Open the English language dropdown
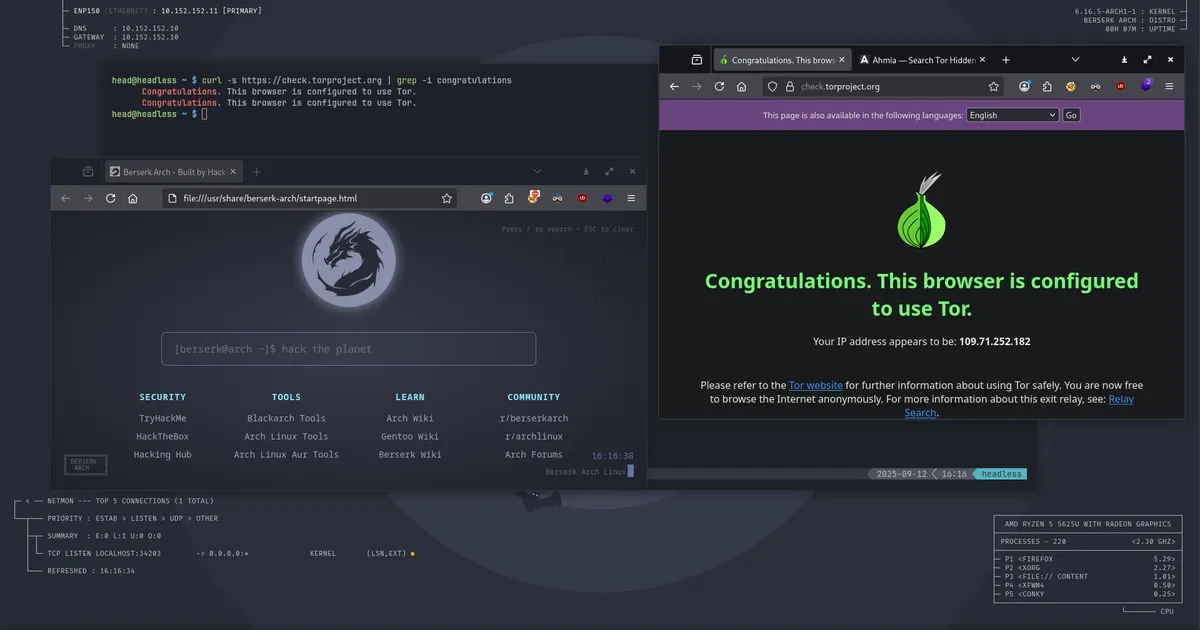This screenshot has height=630, width=1200. [1012, 115]
